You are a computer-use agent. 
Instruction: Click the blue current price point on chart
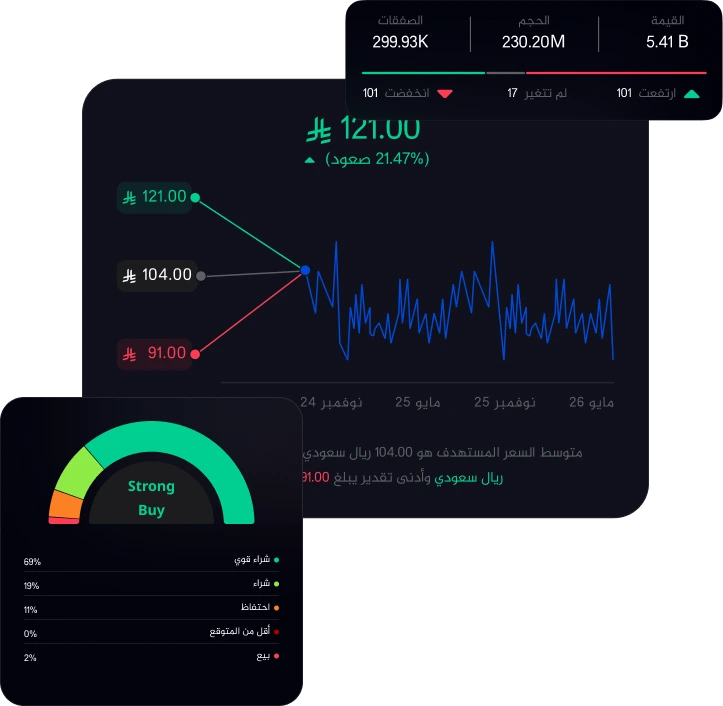[305, 270]
